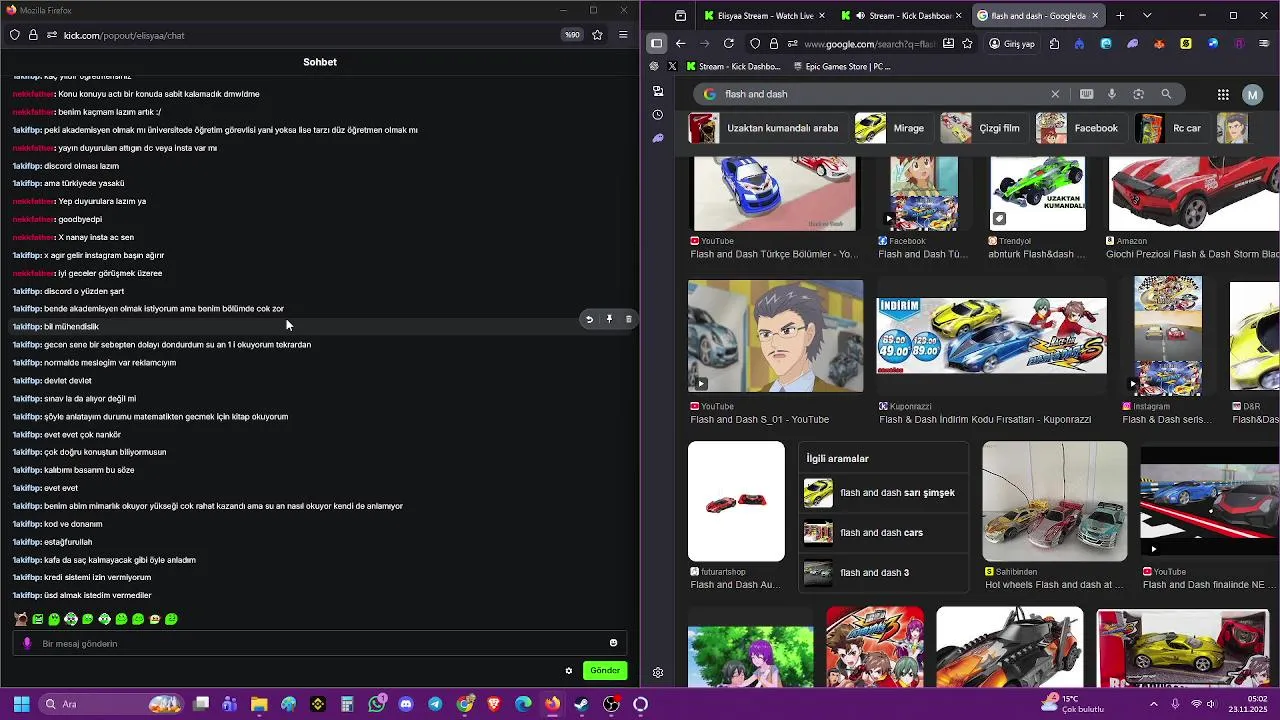1280x720 pixels.
Task: Open chat settings gear next to Gönder
Action: tap(569, 671)
